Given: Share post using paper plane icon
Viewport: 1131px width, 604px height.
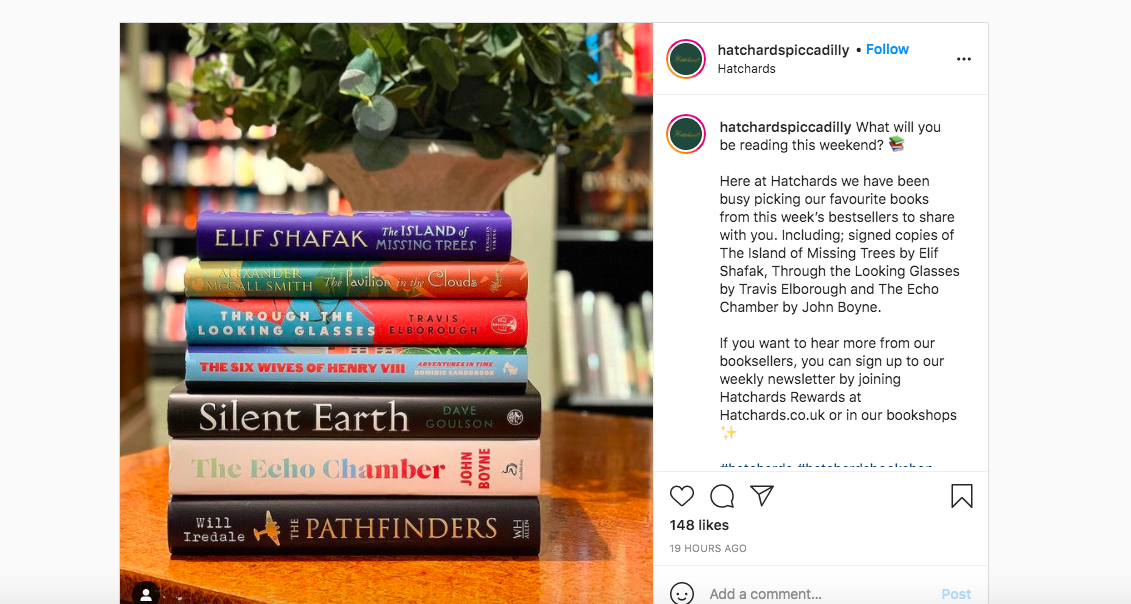Looking at the screenshot, I should (x=762, y=495).
